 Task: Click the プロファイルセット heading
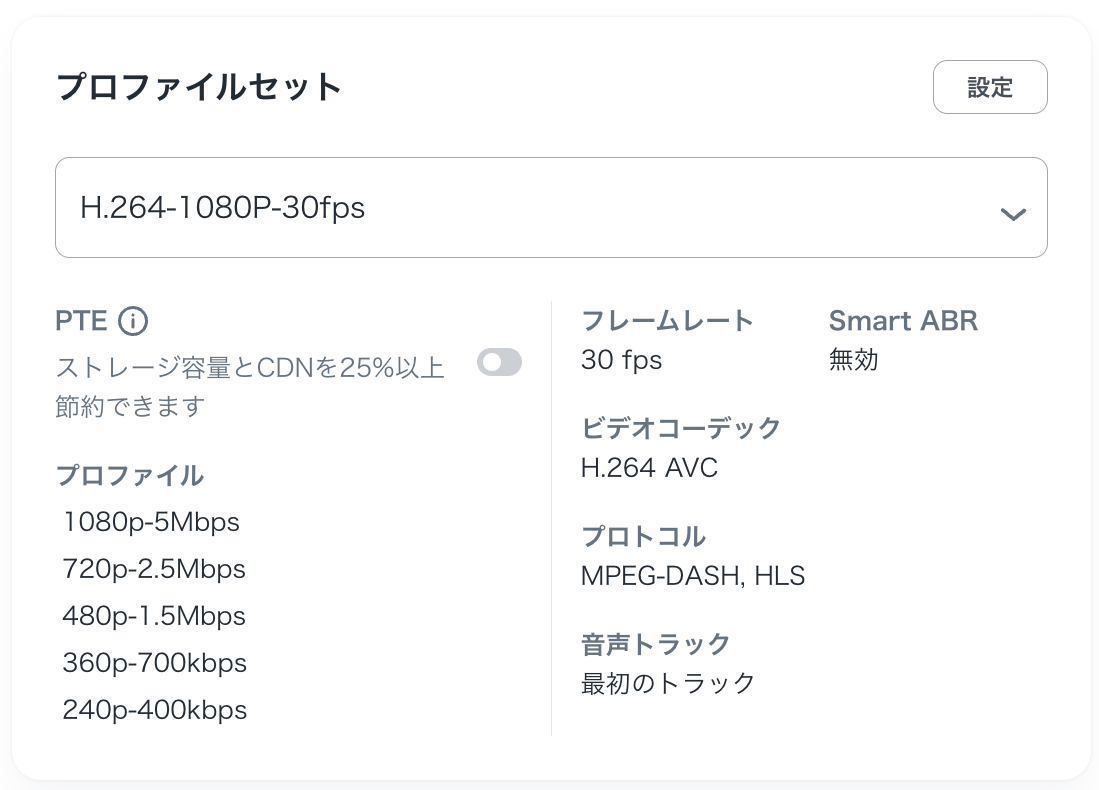[199, 87]
